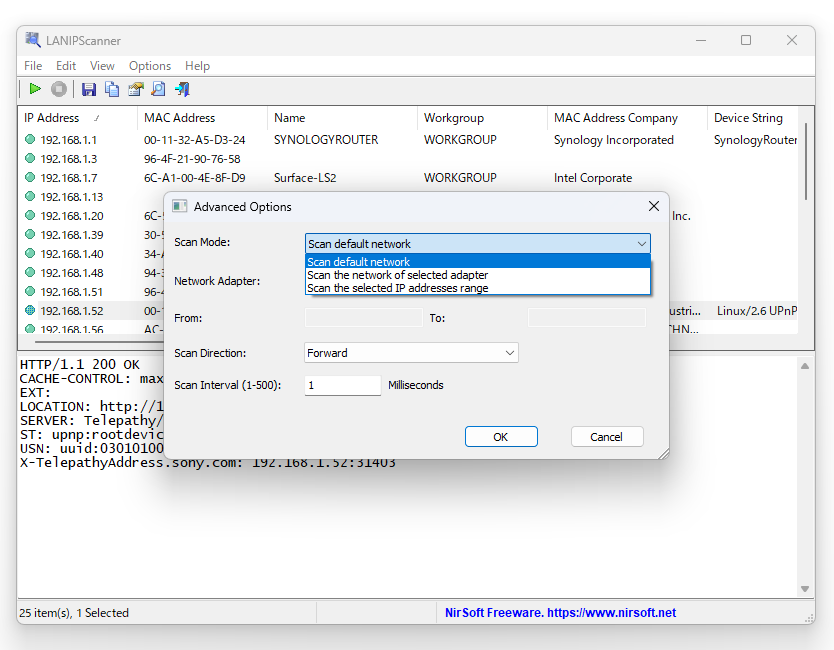The width and height of the screenshot is (834, 650).
Task: Click the To IP address field
Action: [x=587, y=318]
